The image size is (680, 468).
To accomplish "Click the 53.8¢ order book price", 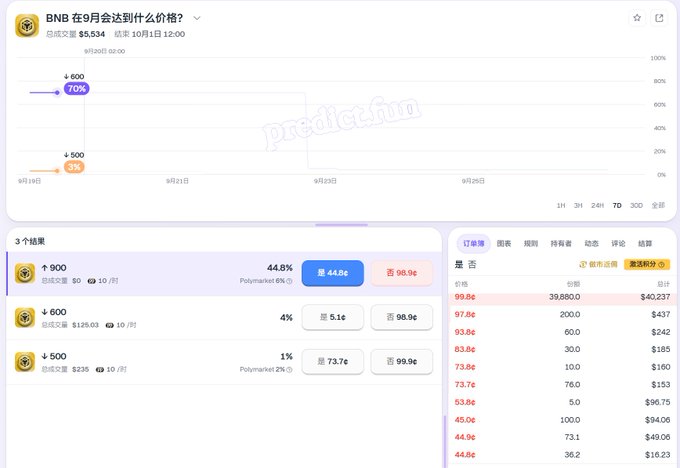I will click(464, 403).
